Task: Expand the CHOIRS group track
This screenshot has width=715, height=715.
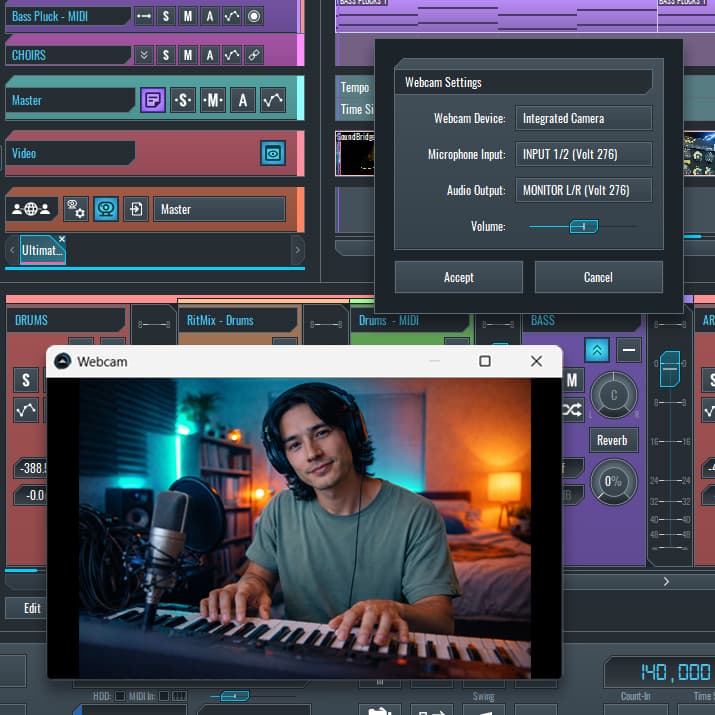Action: click(144, 55)
